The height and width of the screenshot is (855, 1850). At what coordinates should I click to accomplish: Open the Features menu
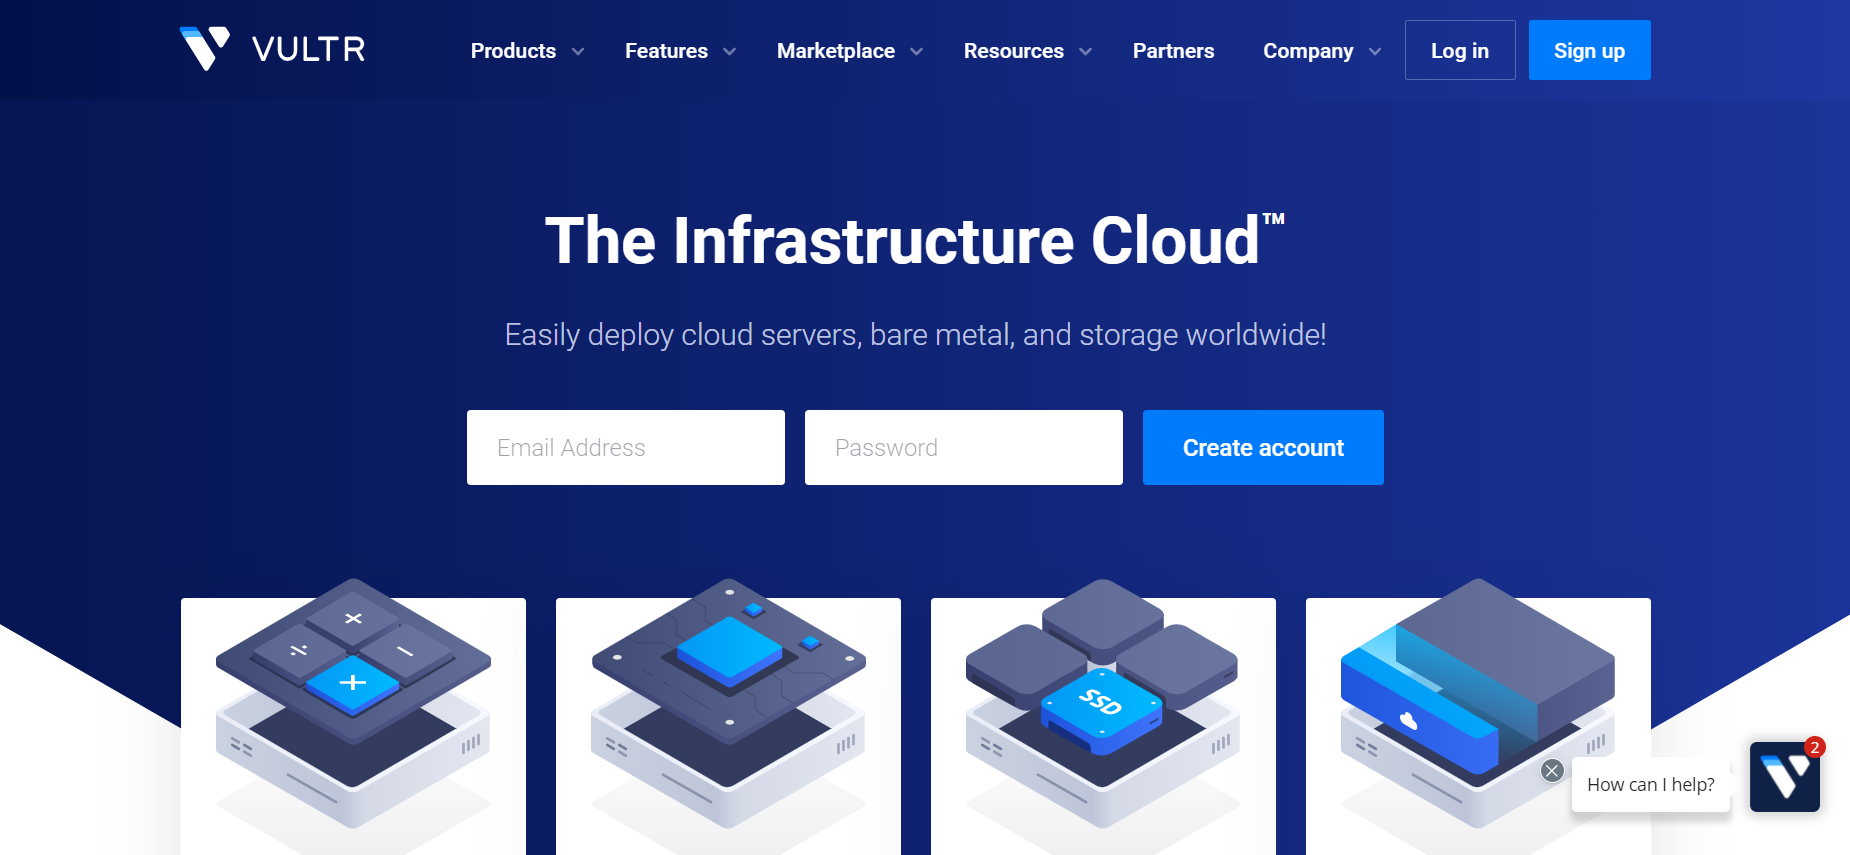666,51
